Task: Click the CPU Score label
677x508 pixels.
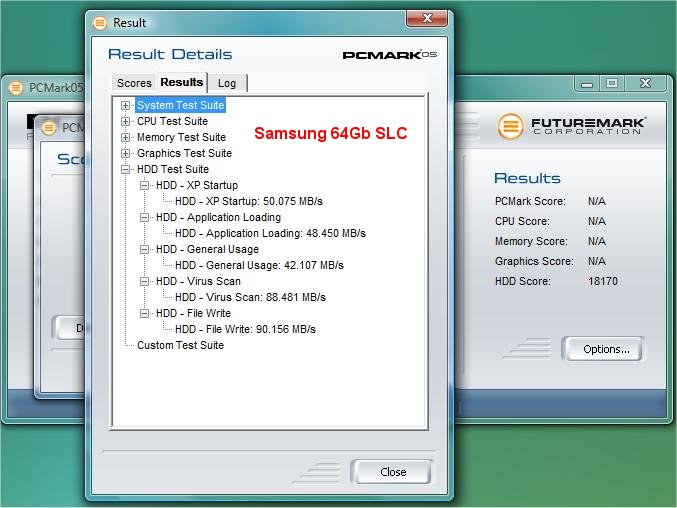Action: 522,221
